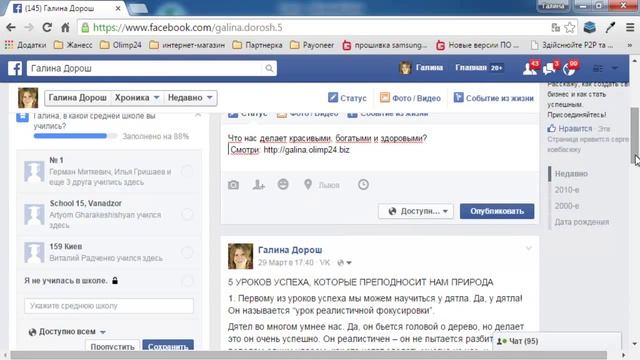Select the Статус tab
This screenshot has width=640, height=360.
347,98
